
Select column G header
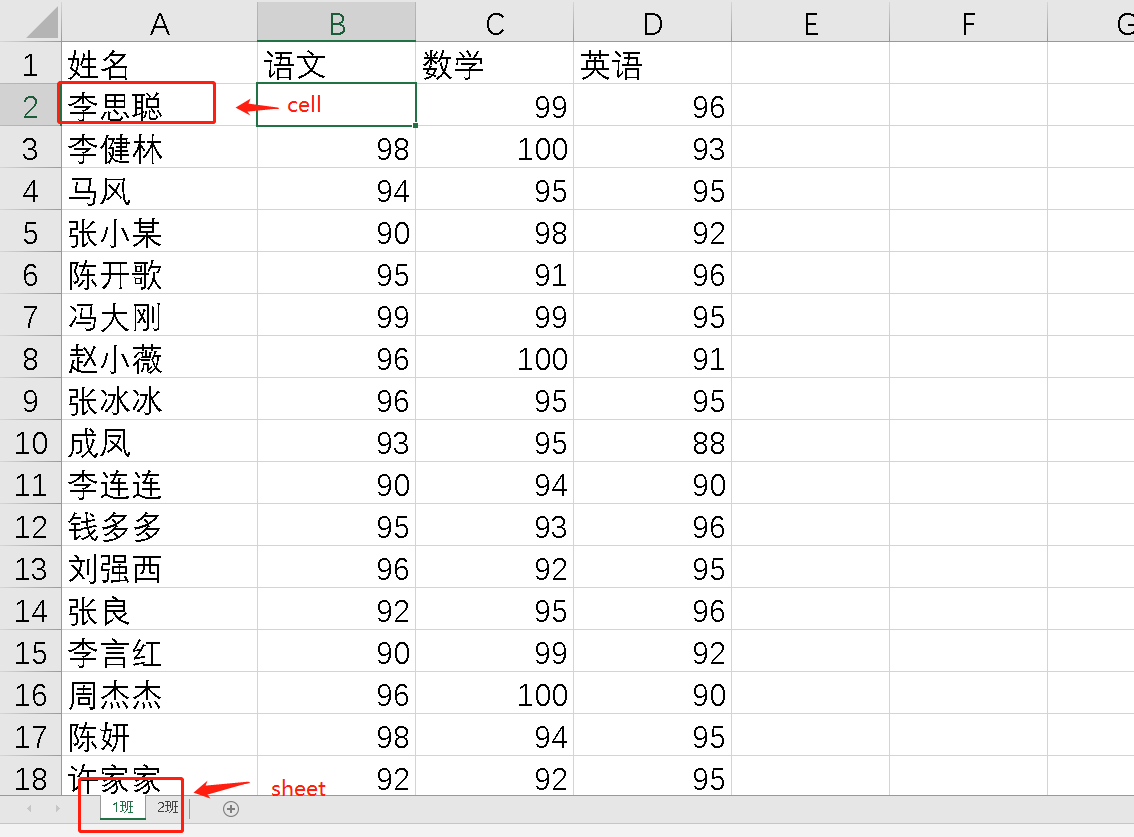pos(1118,21)
